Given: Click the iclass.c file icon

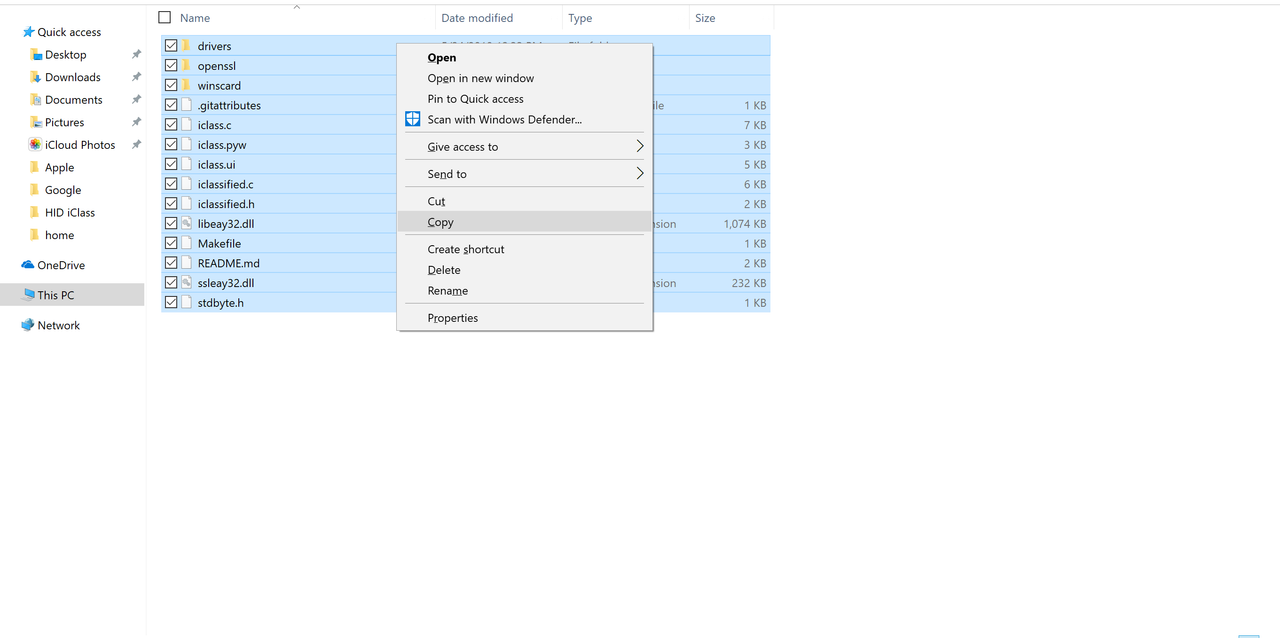Looking at the screenshot, I should [187, 125].
